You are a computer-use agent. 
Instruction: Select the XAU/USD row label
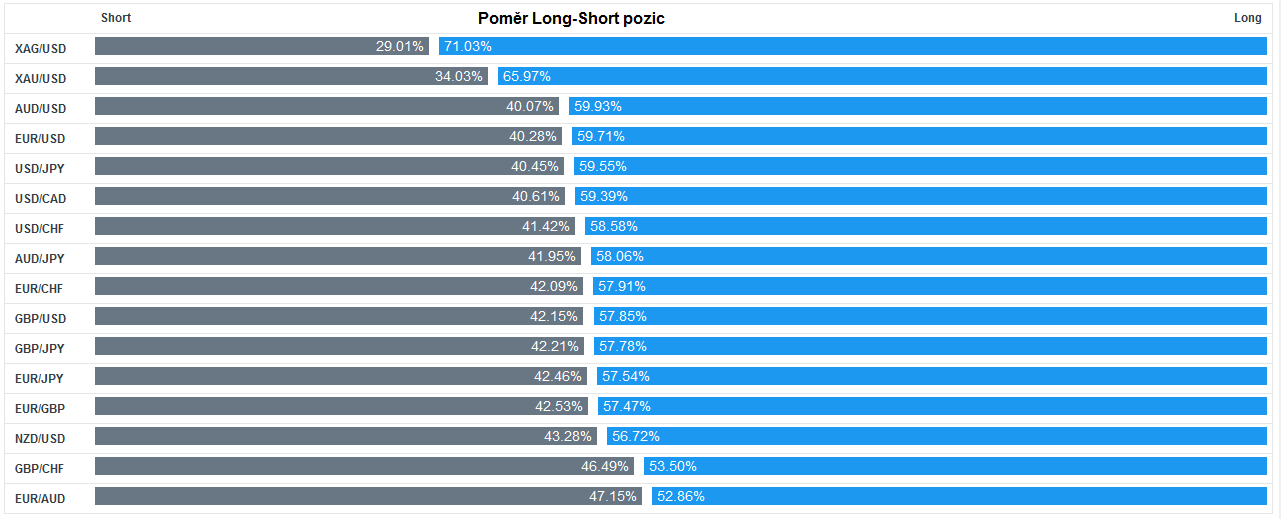pyautogui.click(x=40, y=78)
